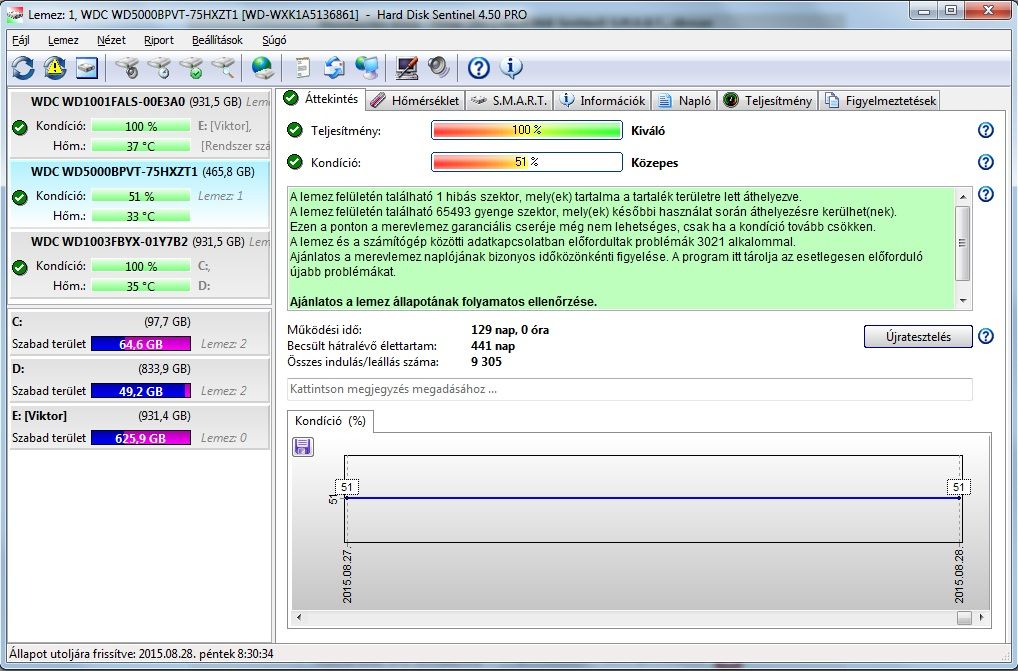Click green check icon of WD1003FBYX disk

coord(20,267)
